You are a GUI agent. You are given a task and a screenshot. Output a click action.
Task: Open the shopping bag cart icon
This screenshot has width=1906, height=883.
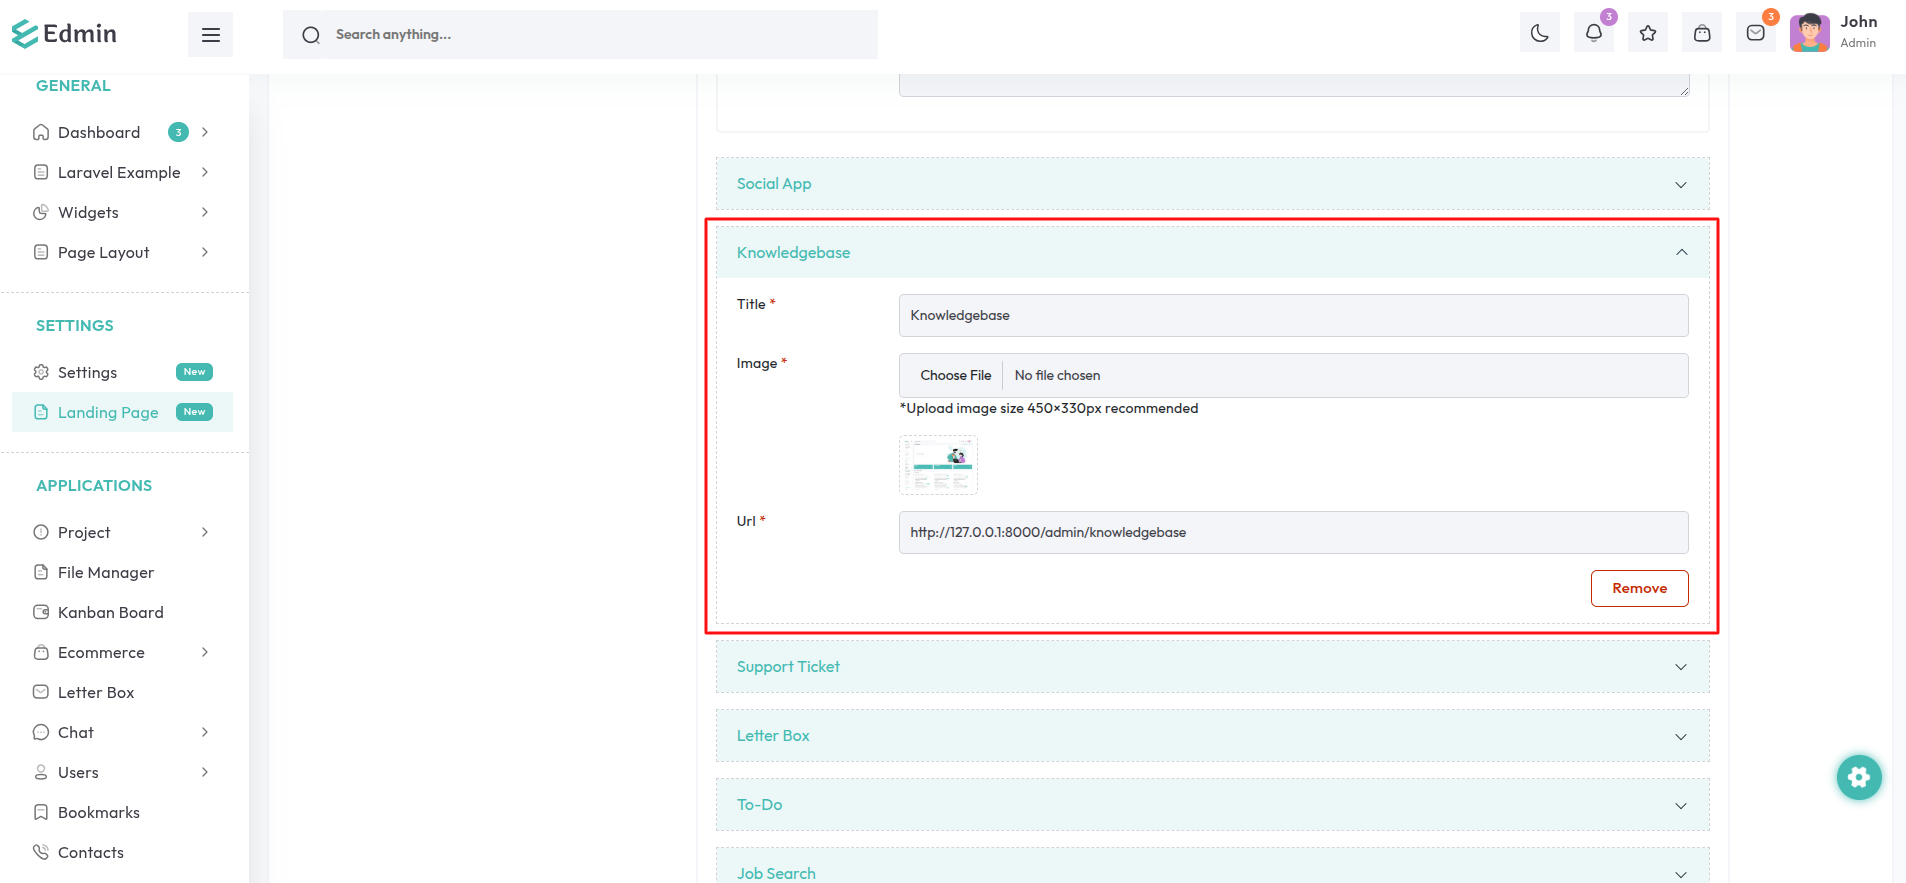coord(1701,34)
